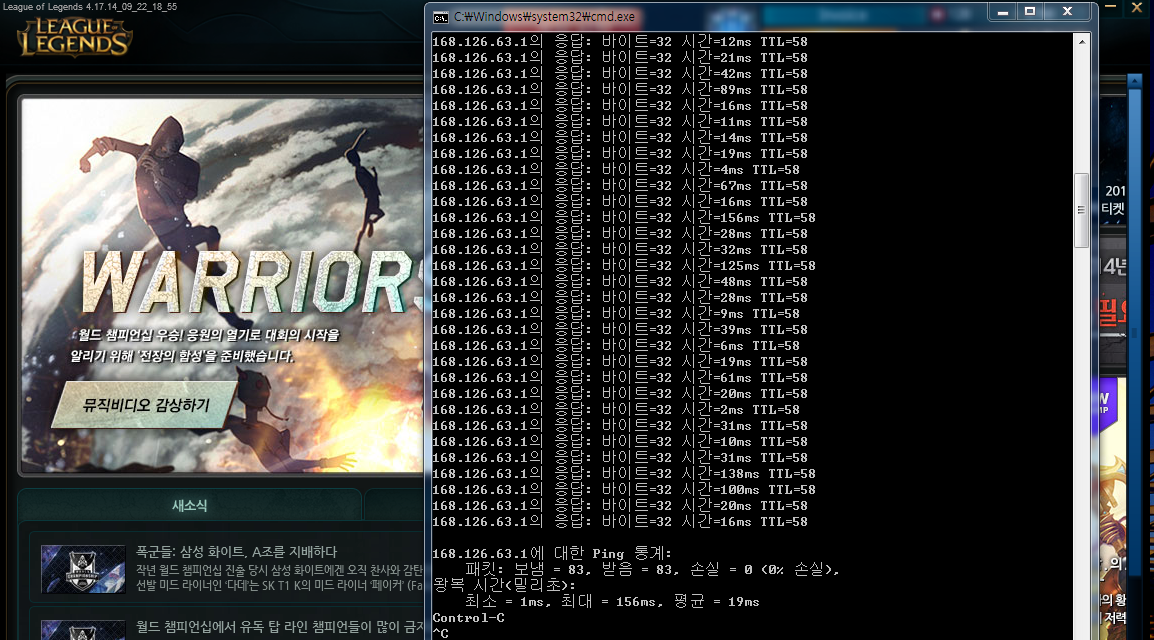1154x640 pixels.
Task: Click the ping line with 시간=156ms
Action: point(623,218)
